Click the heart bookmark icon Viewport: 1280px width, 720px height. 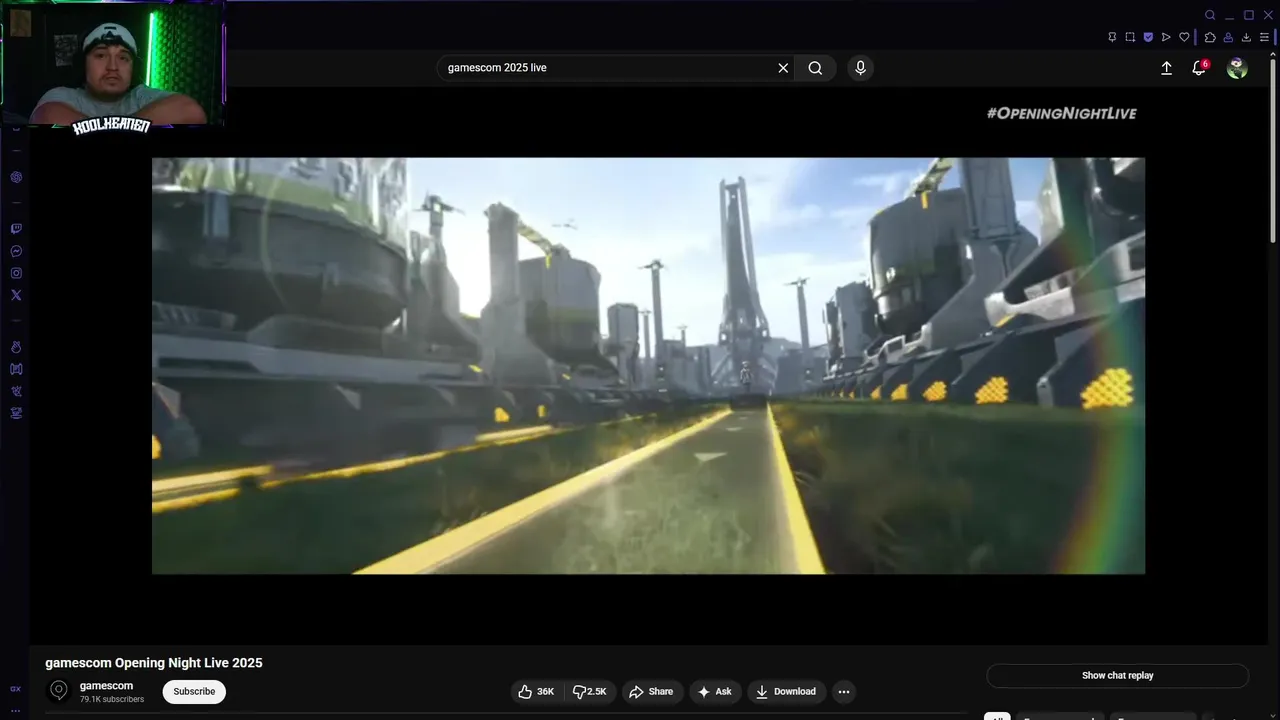click(1184, 37)
